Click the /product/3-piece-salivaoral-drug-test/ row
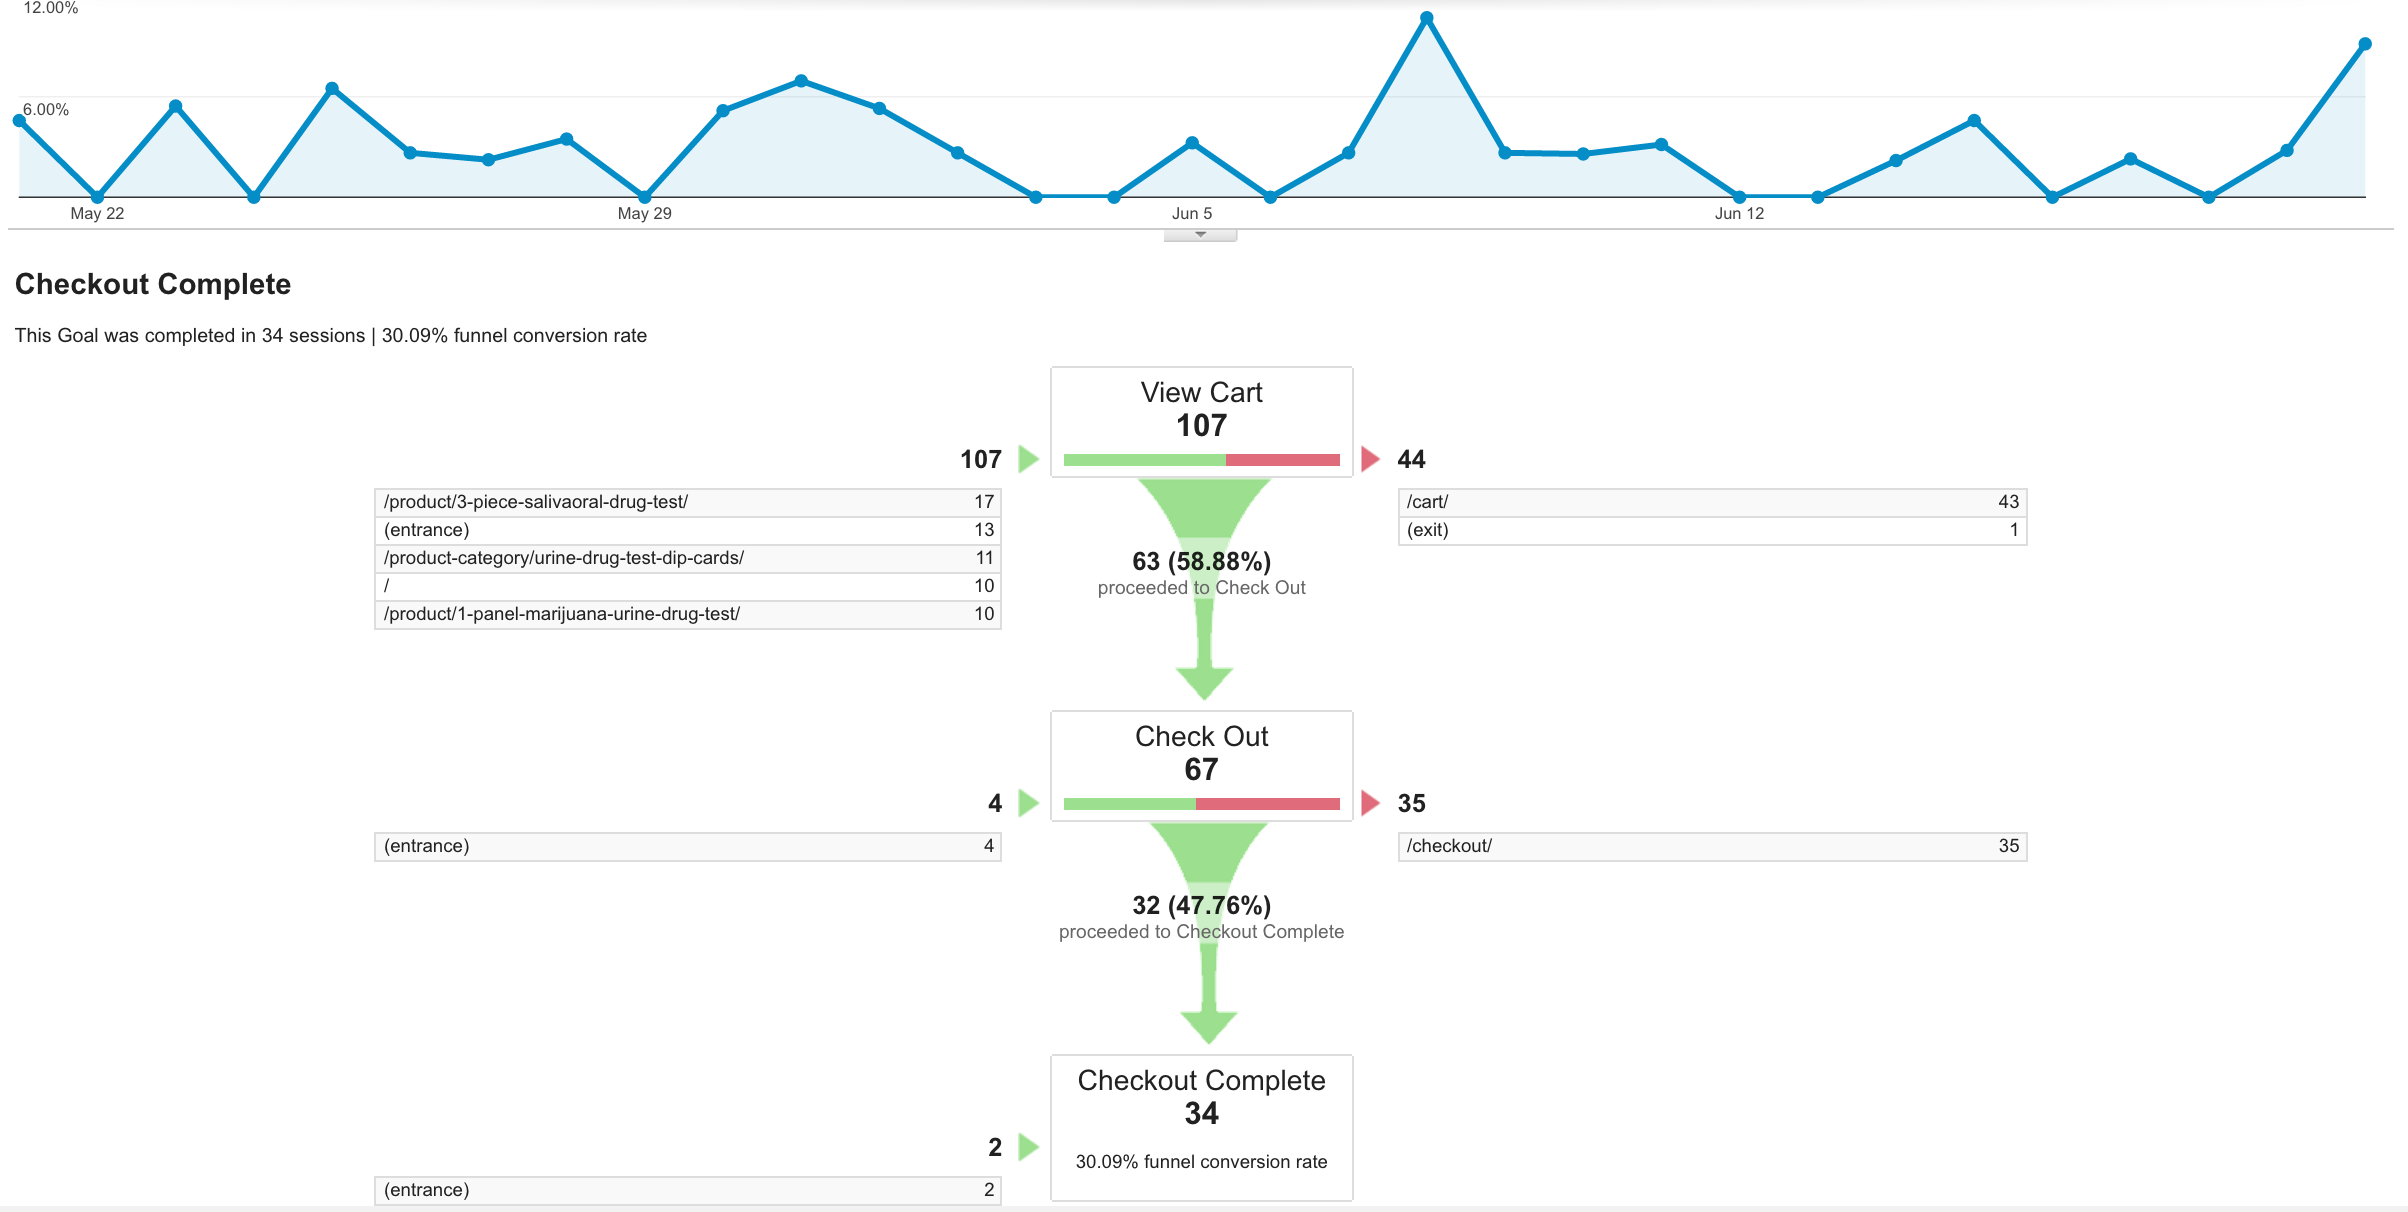This screenshot has height=1212, width=2408. click(687, 502)
